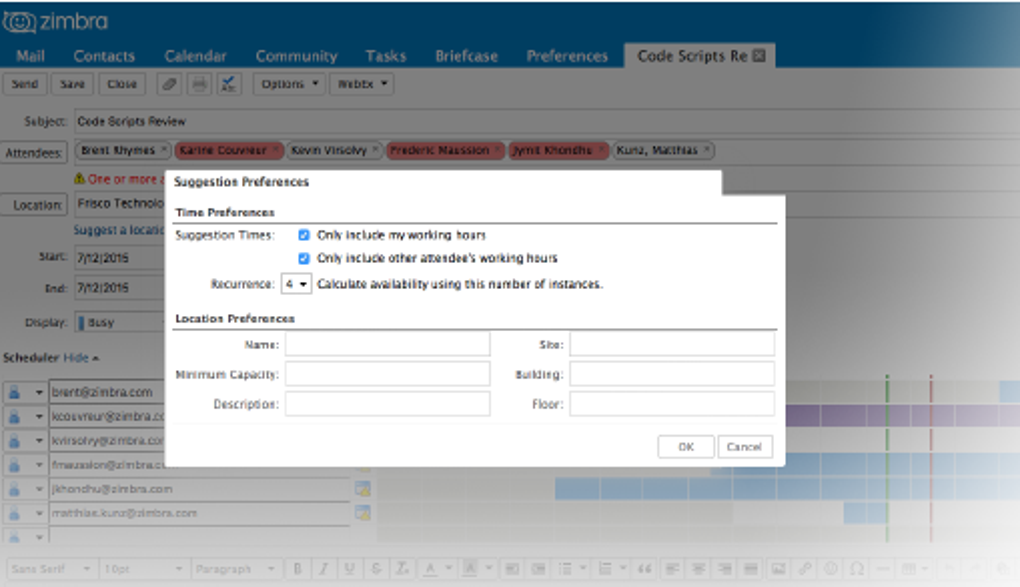The width and height of the screenshot is (1020, 587).
Task: Expand role dropdown arrow for brent@zimbra.com
Action: [38, 392]
